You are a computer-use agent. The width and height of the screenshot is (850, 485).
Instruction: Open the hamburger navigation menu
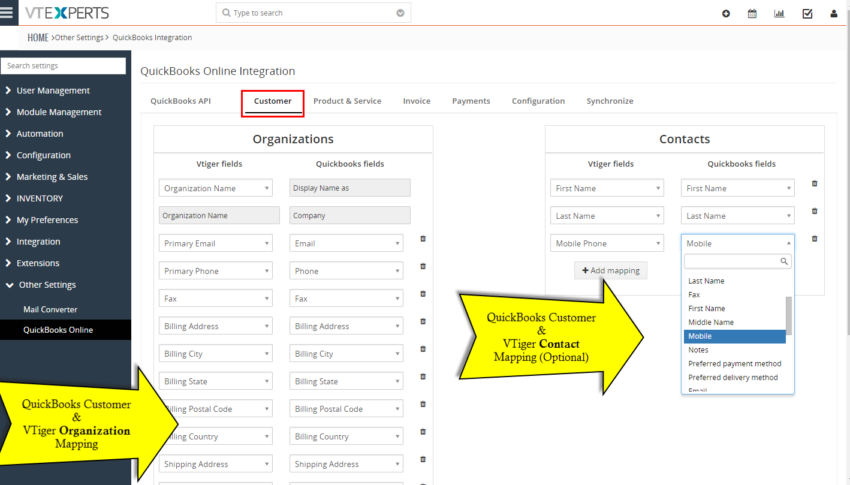coord(7,12)
